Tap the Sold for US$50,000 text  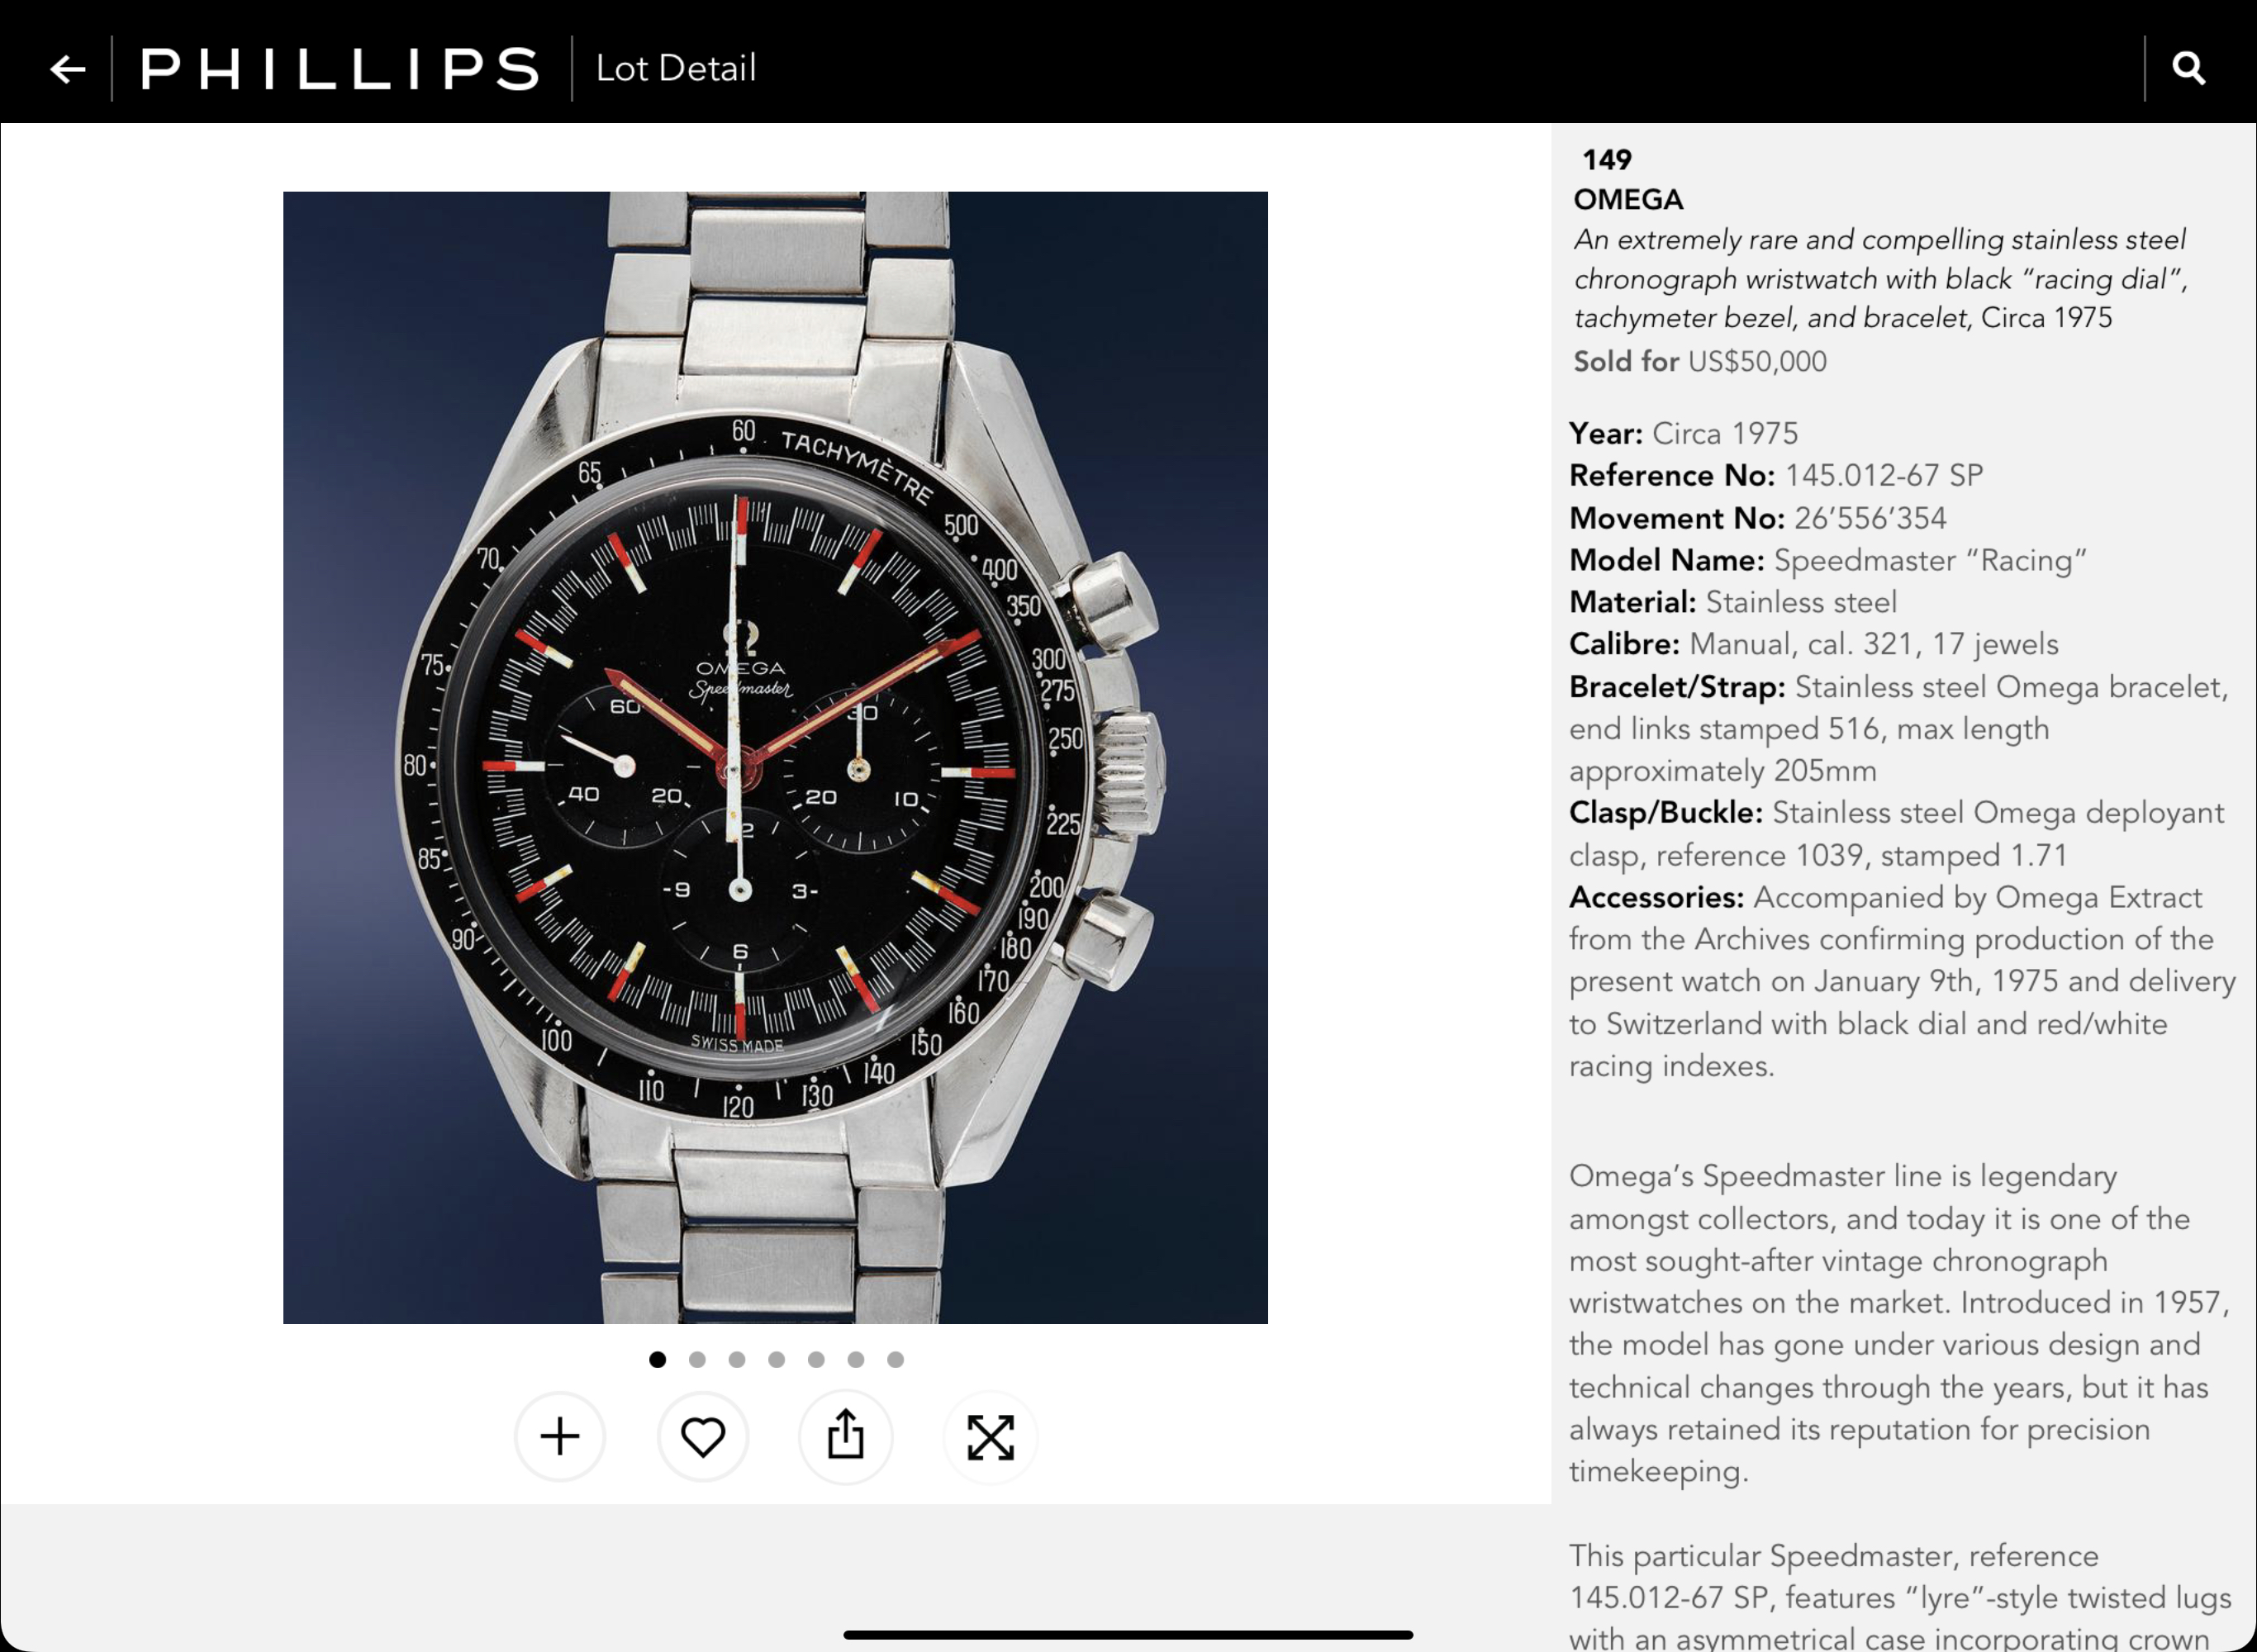click(1700, 361)
